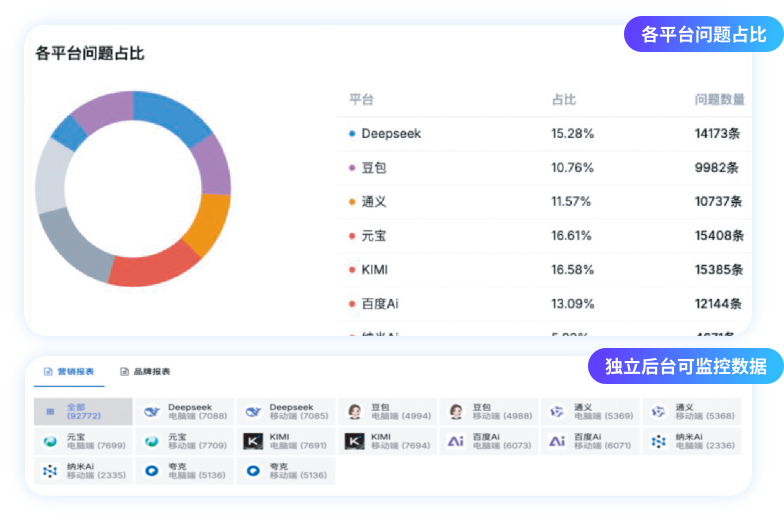Viewport: 784px width, 520px height.
Task: Click the 12144条 question count
Action: (x=718, y=304)
